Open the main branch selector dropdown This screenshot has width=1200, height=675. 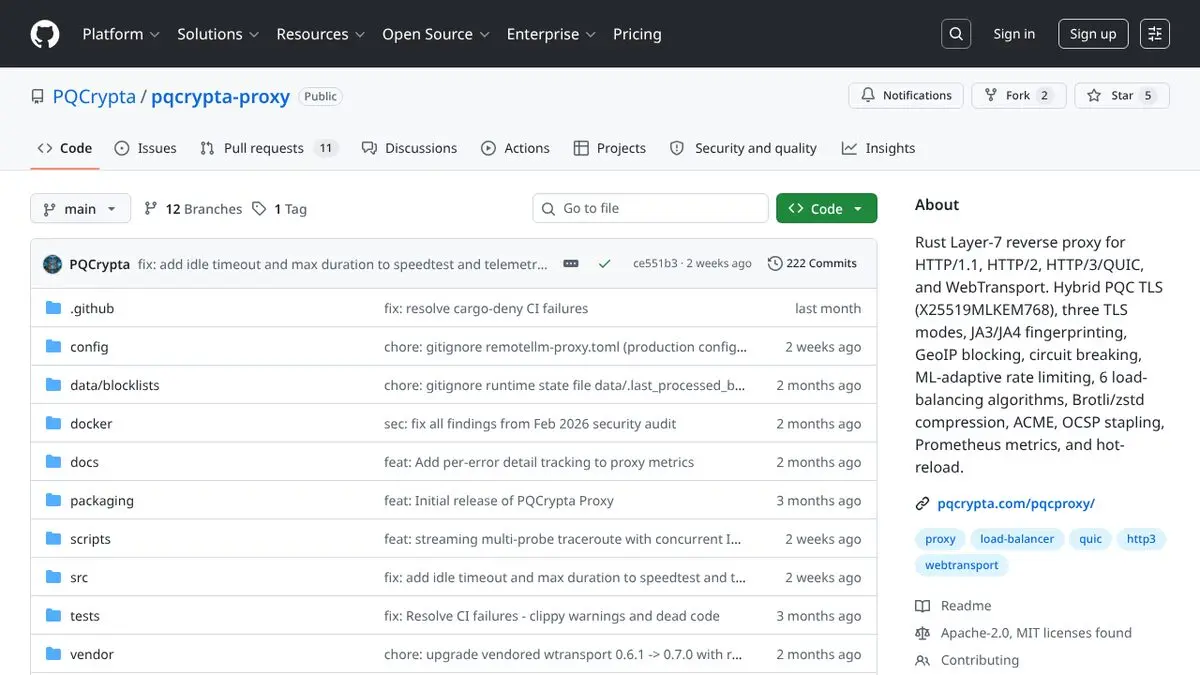80,208
